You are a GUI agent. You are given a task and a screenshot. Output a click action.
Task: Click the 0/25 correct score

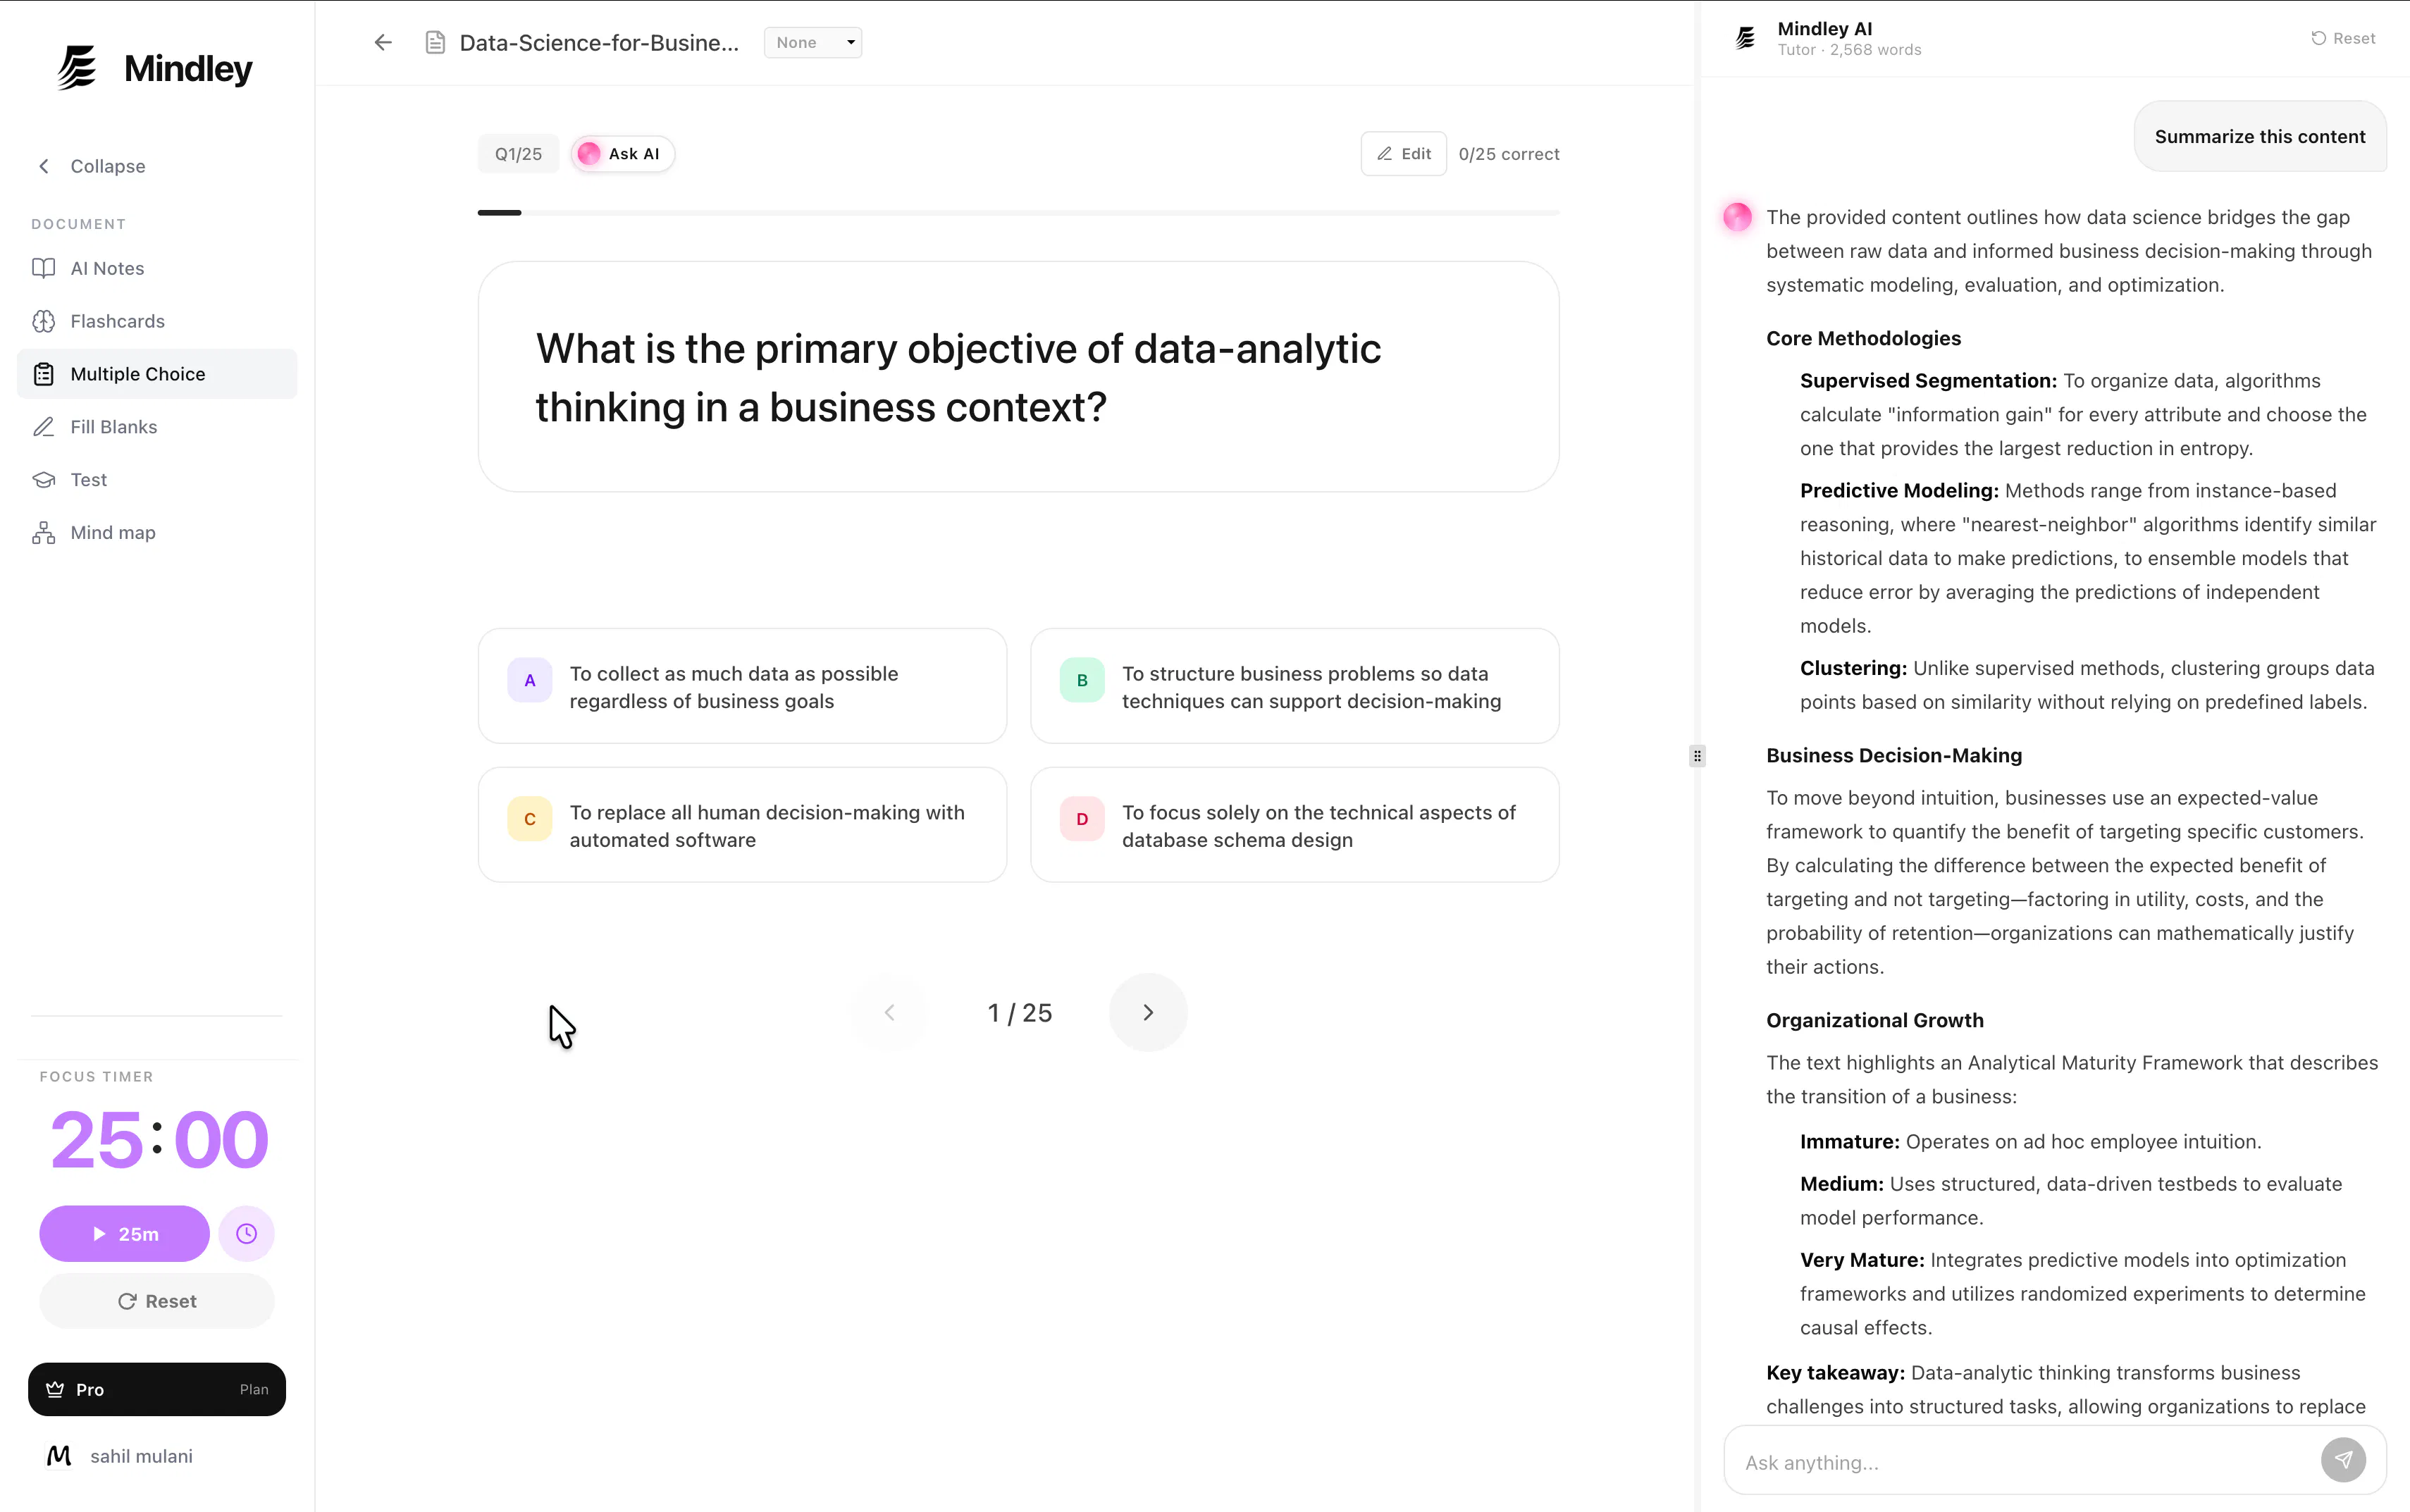point(1509,154)
